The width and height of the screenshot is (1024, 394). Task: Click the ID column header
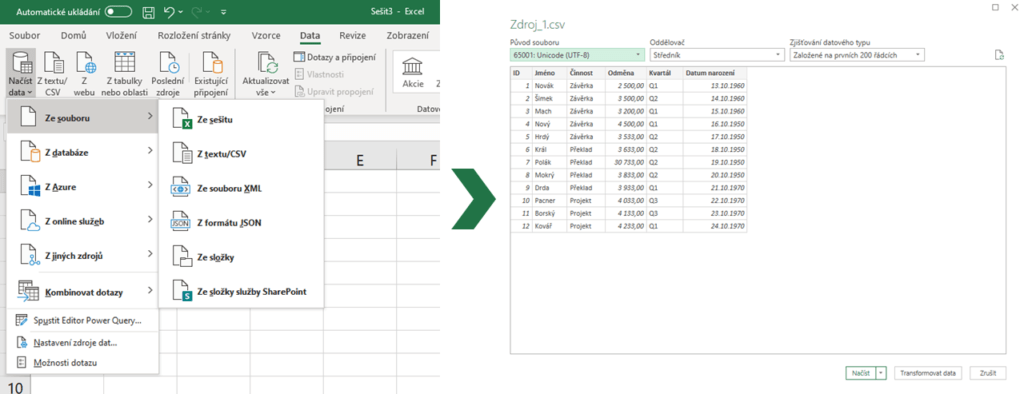click(520, 73)
